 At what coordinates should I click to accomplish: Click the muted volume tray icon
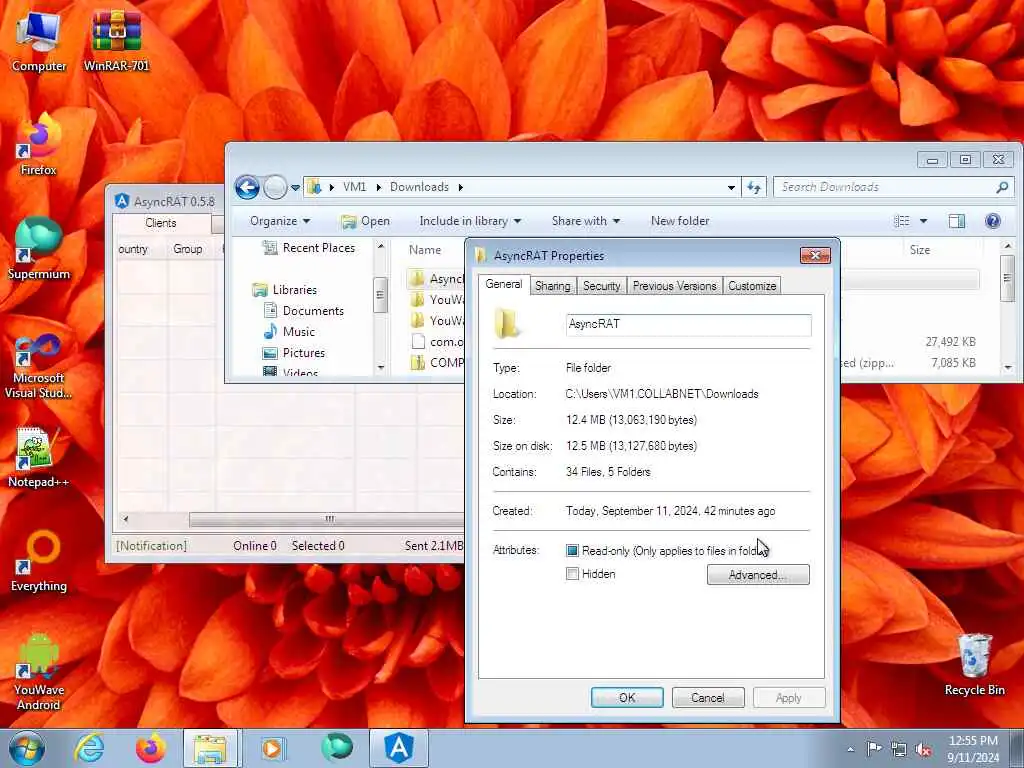[x=923, y=749]
